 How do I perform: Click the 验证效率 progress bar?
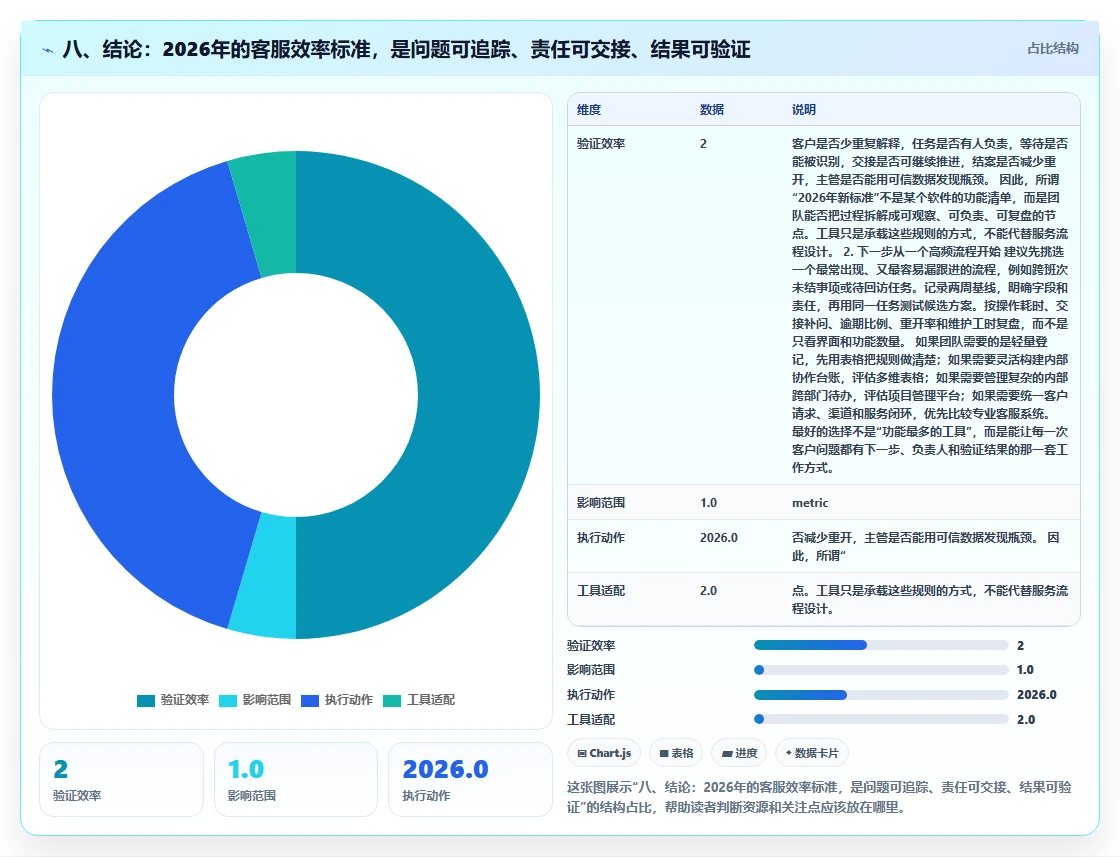pyautogui.click(x=881, y=645)
